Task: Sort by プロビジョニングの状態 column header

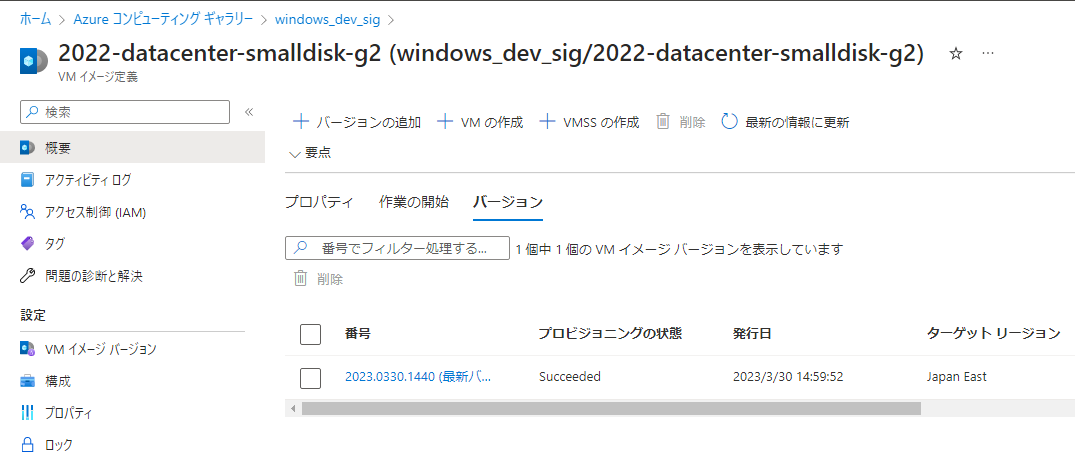Action: (x=610, y=334)
